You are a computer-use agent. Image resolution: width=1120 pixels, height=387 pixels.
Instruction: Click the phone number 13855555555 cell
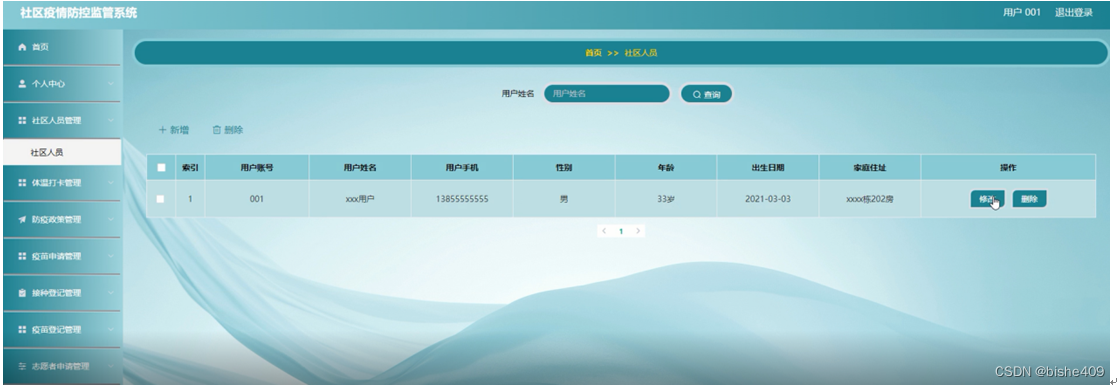pyautogui.click(x=462, y=199)
